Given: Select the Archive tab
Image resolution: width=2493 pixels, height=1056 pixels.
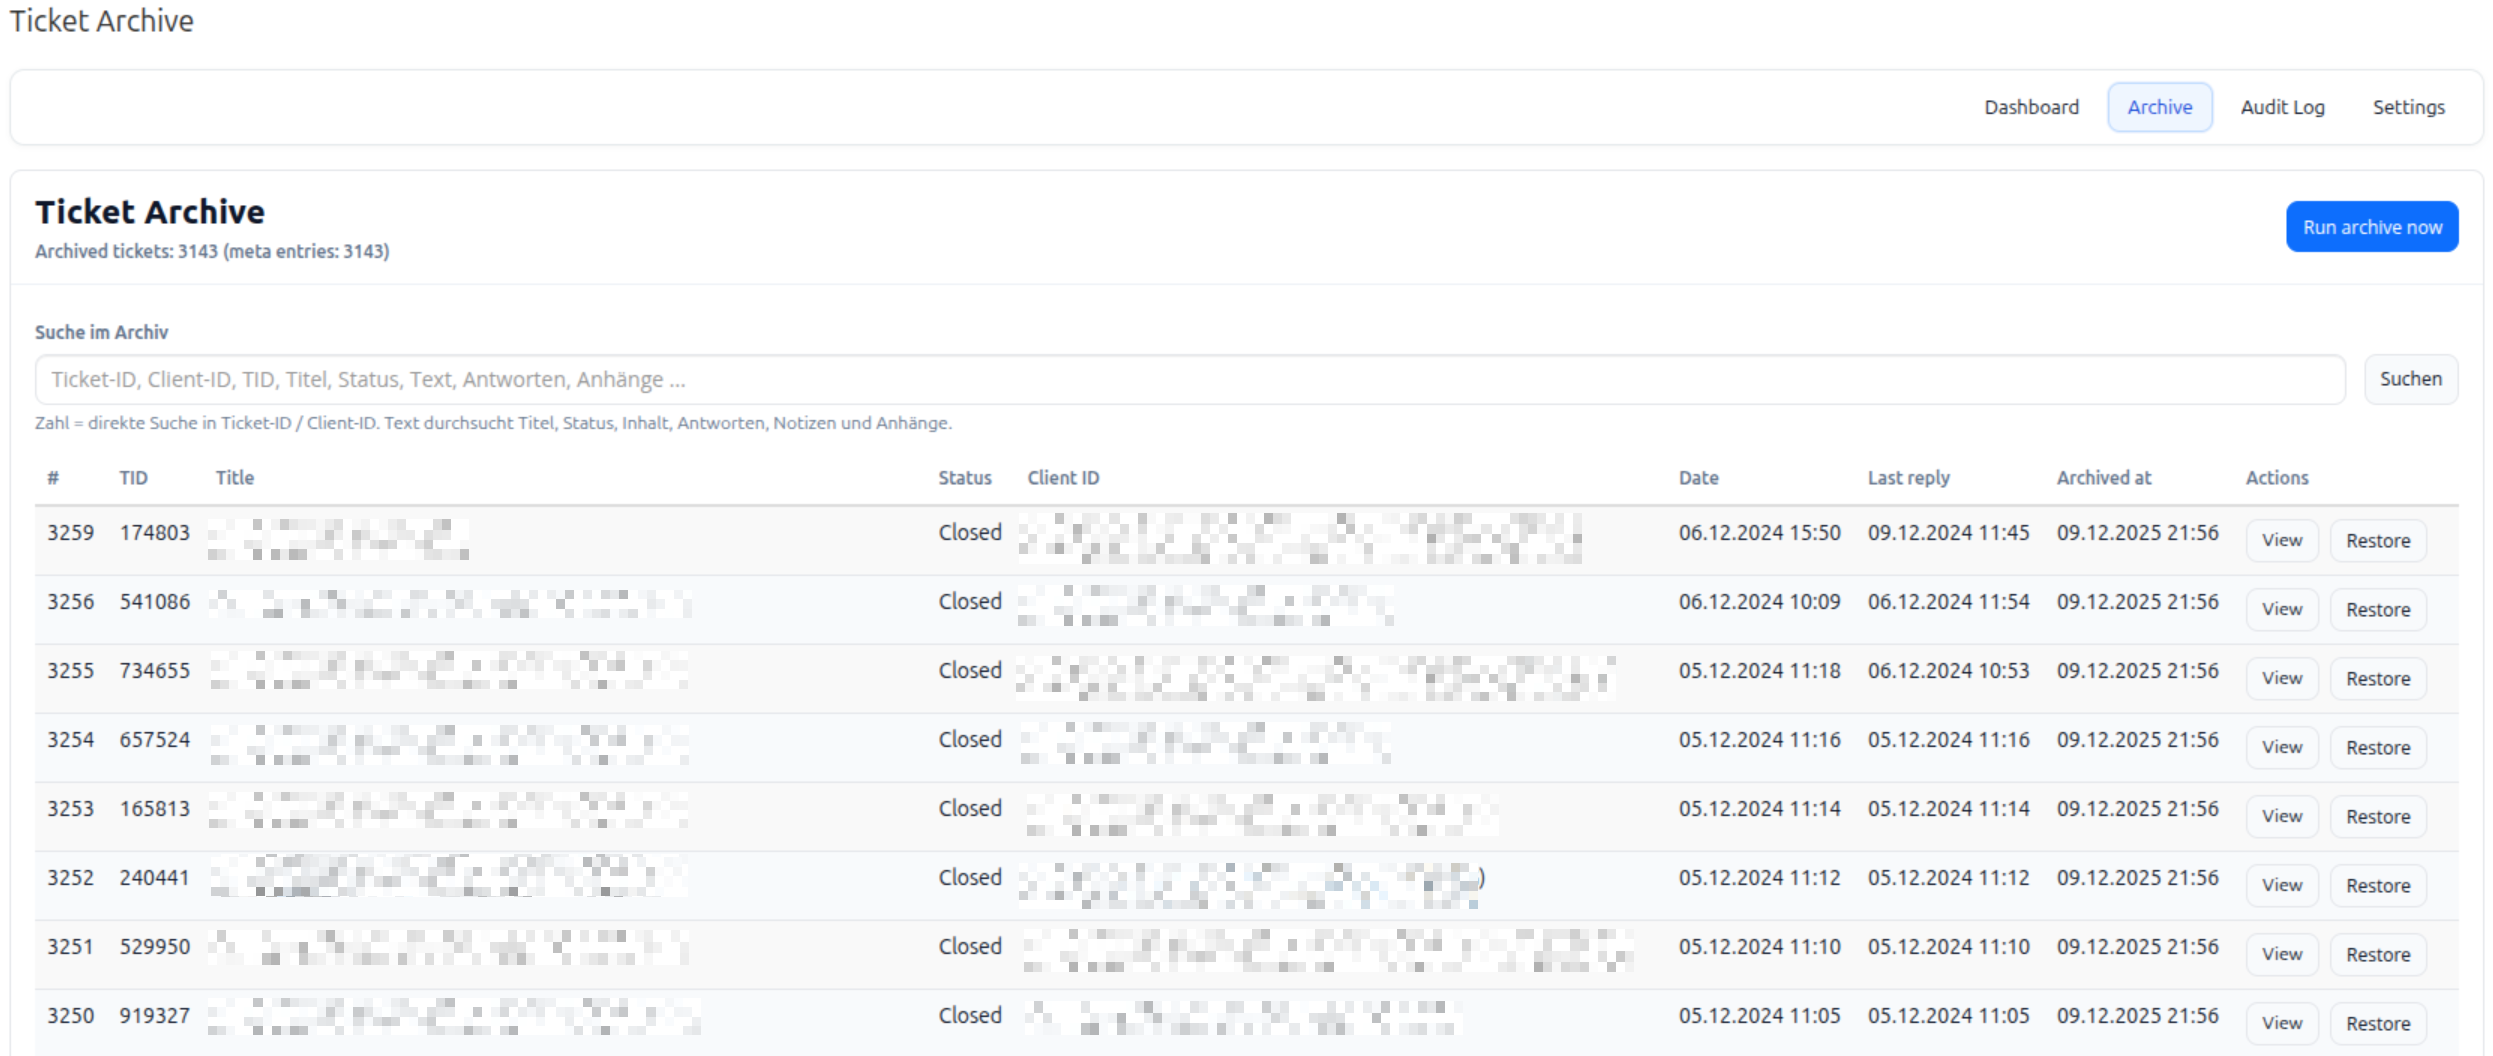Looking at the screenshot, I should point(2159,107).
